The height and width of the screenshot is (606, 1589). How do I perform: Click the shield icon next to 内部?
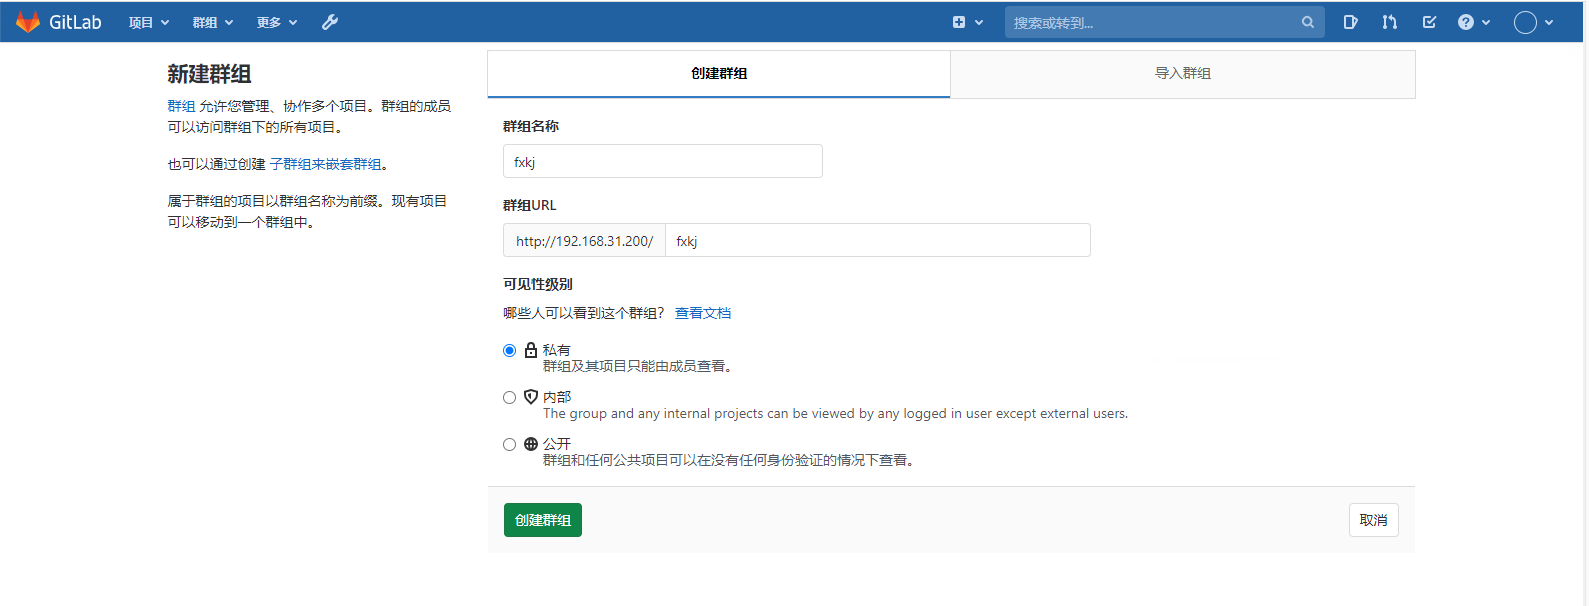point(531,397)
